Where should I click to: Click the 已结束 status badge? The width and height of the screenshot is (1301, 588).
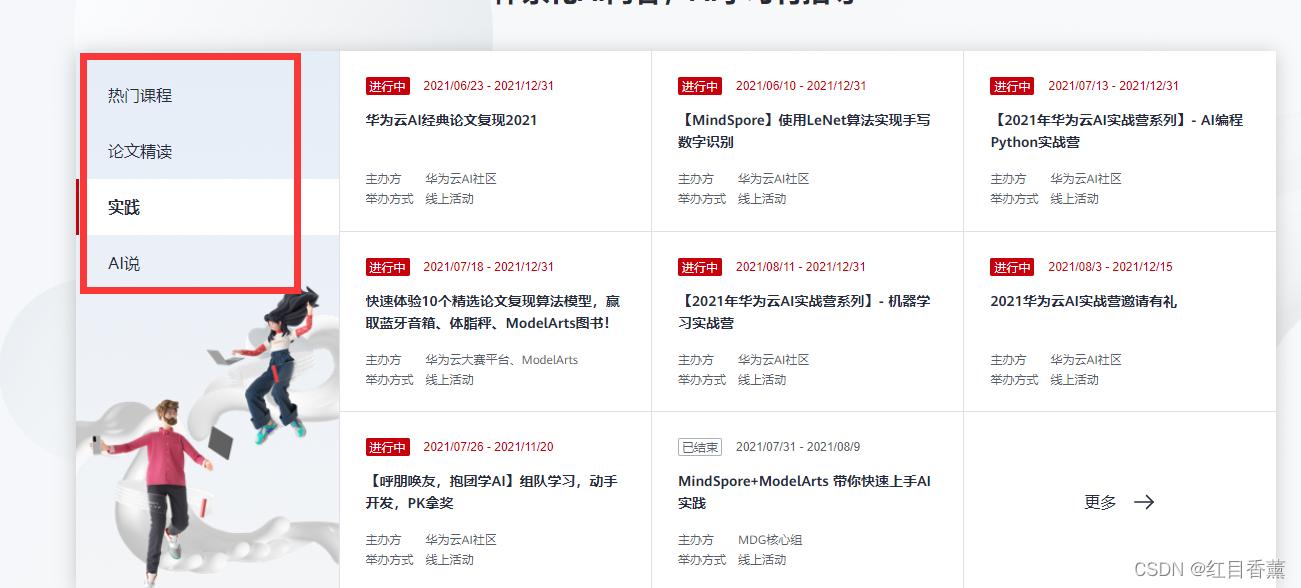tap(700, 447)
